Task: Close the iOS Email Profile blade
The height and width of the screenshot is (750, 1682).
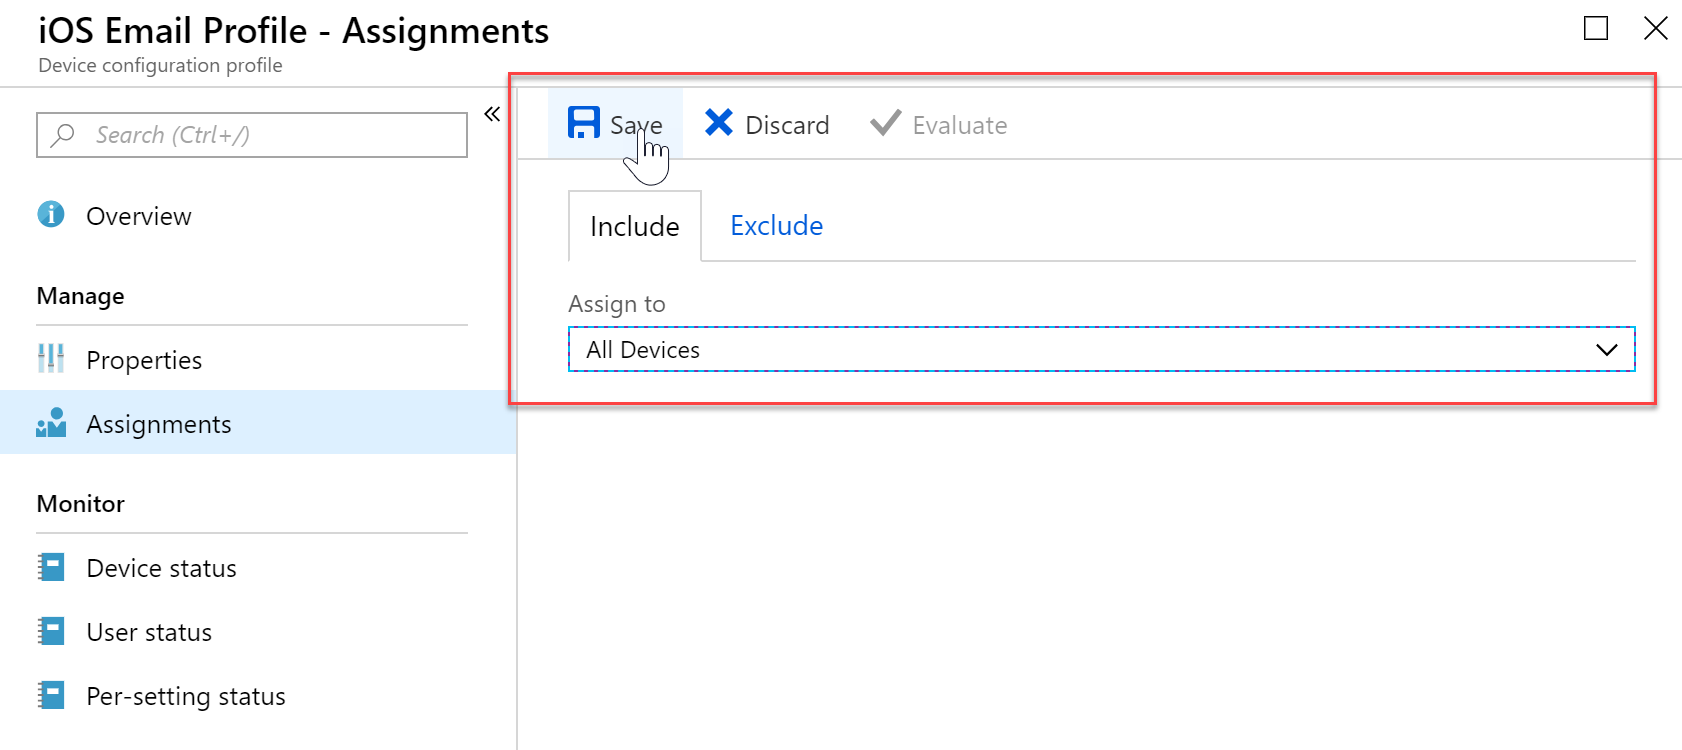Action: point(1656,28)
